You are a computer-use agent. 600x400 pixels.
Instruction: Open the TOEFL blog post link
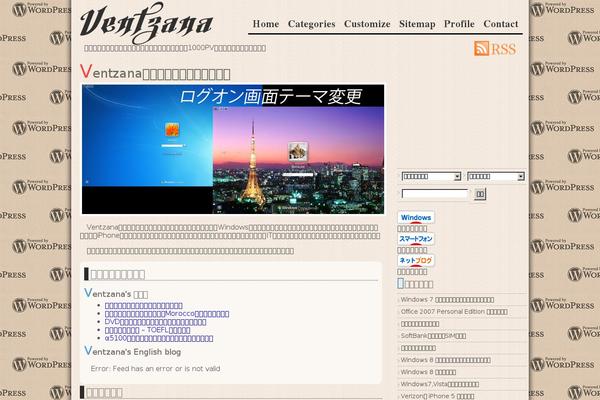coord(147,330)
